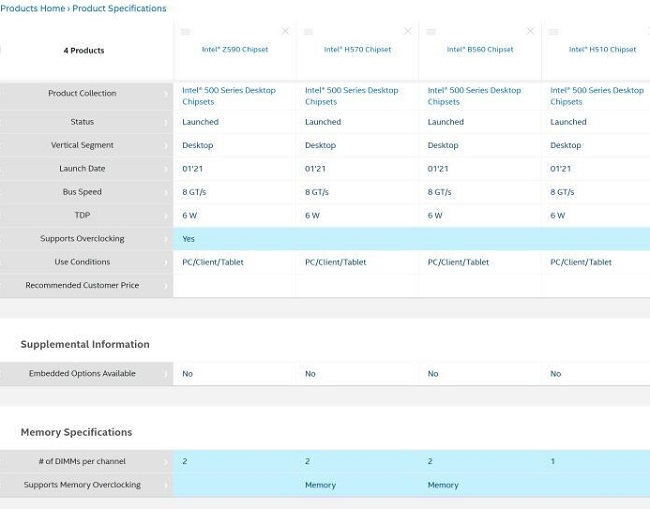Expand Vertical Segment row info arrow

(x=166, y=145)
